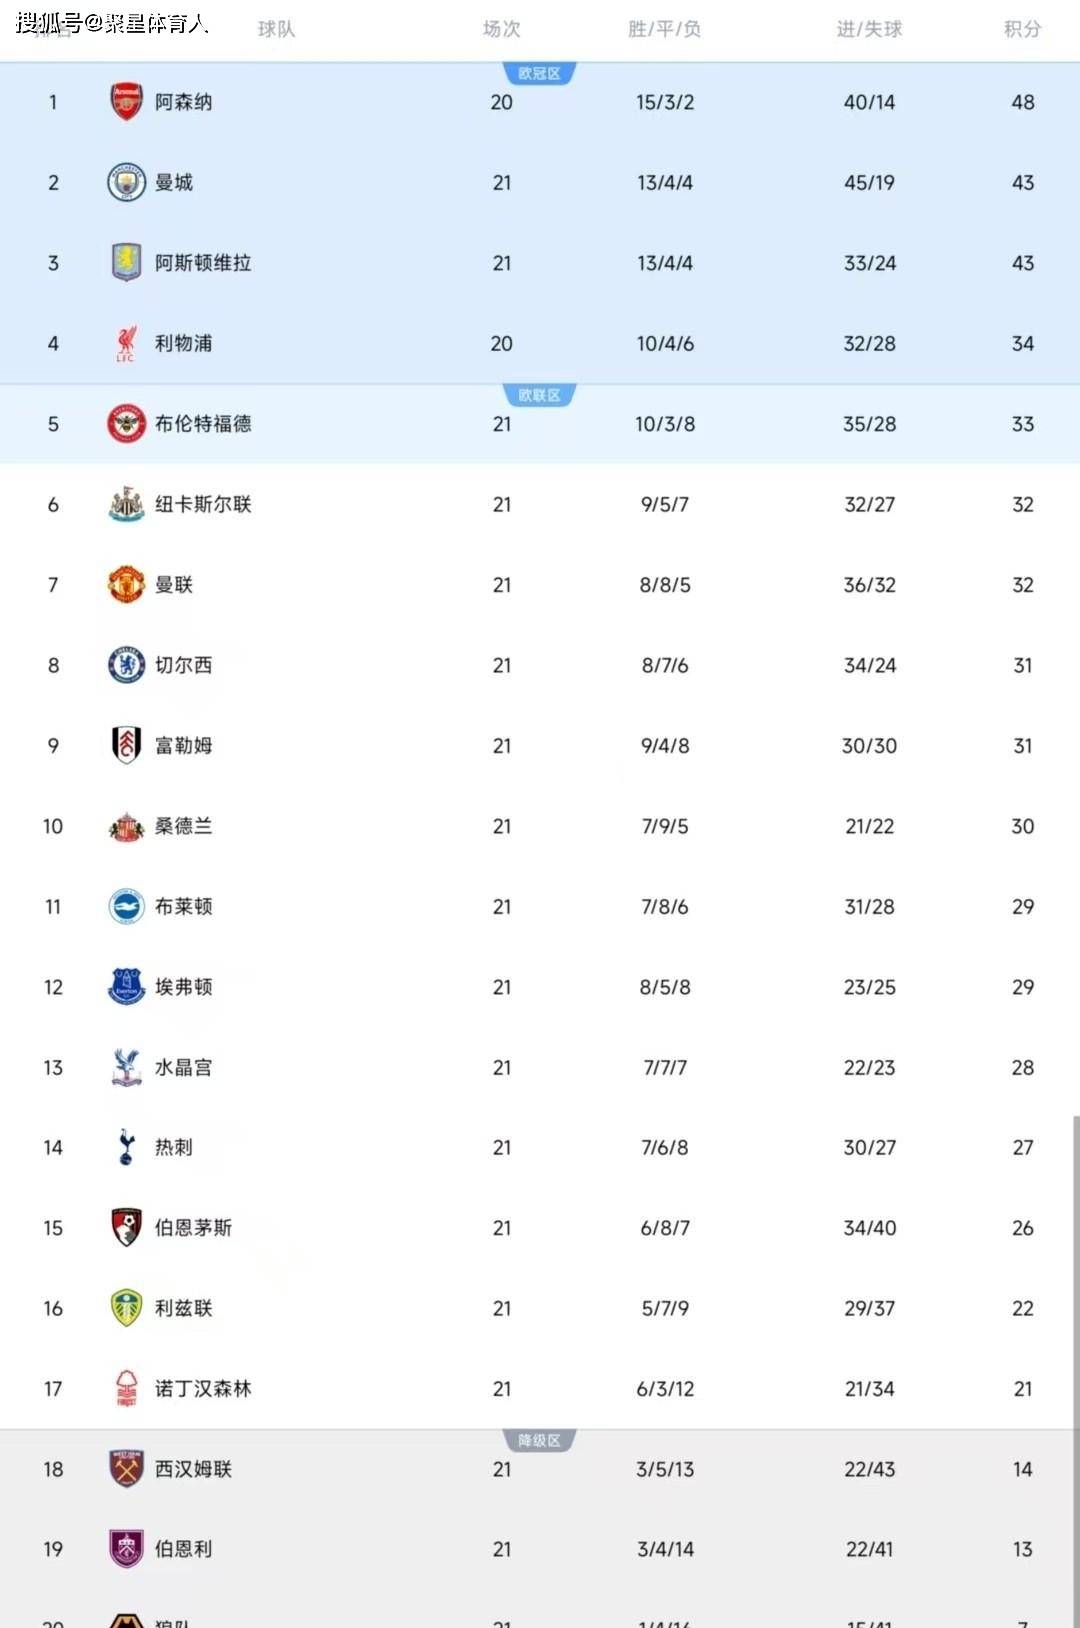Tap the Fulham team logo
This screenshot has width=1080, height=1628.
(126, 745)
